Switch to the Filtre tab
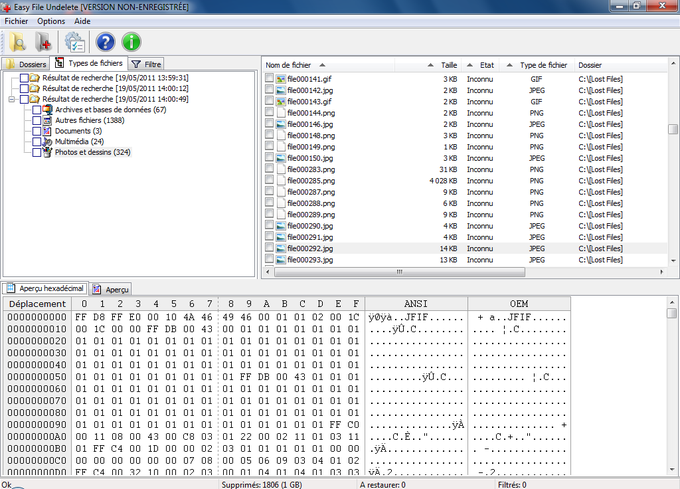 pos(147,64)
